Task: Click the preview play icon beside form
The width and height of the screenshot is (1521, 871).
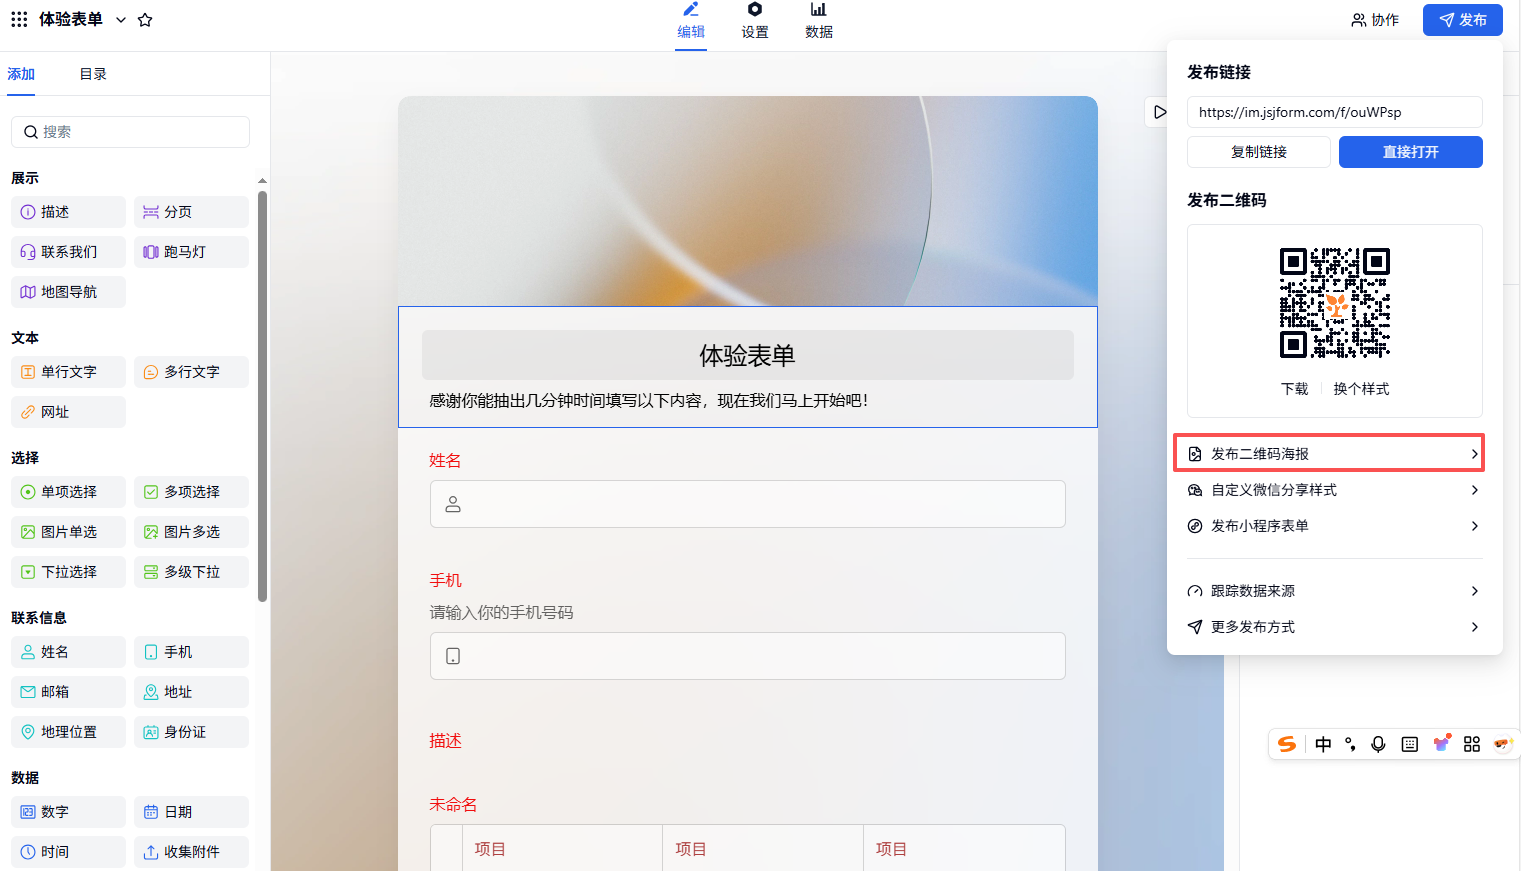Action: click(1158, 112)
